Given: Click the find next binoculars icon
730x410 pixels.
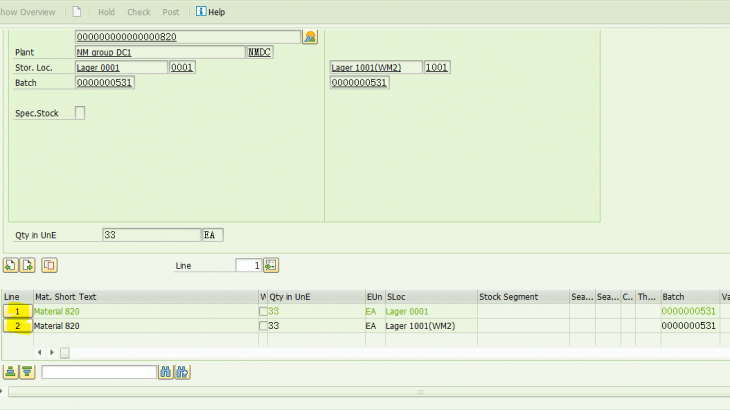Looking at the screenshot, I should [x=182, y=372].
